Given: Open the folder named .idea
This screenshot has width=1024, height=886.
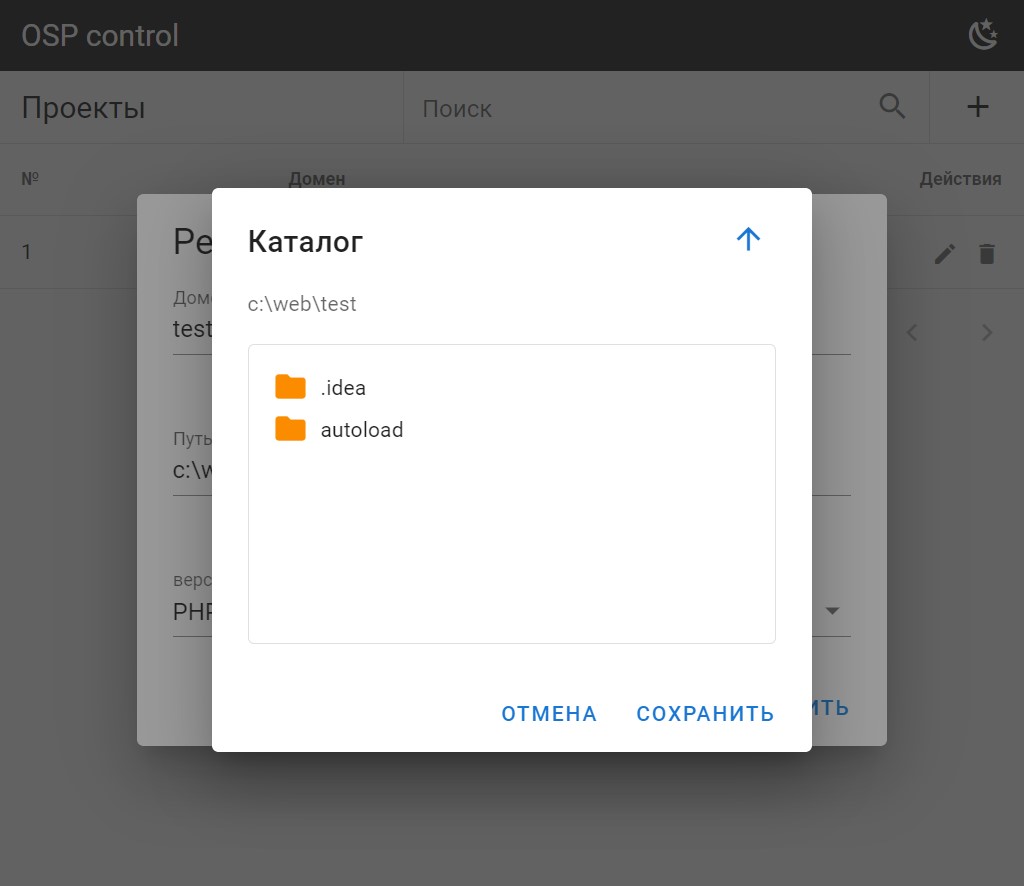Looking at the screenshot, I should coord(343,388).
